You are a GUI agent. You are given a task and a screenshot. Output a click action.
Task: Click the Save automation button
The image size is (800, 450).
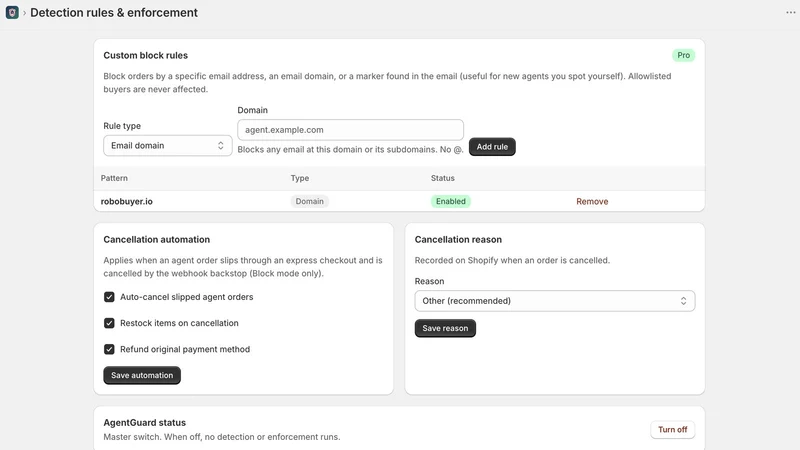pyautogui.click(x=142, y=375)
